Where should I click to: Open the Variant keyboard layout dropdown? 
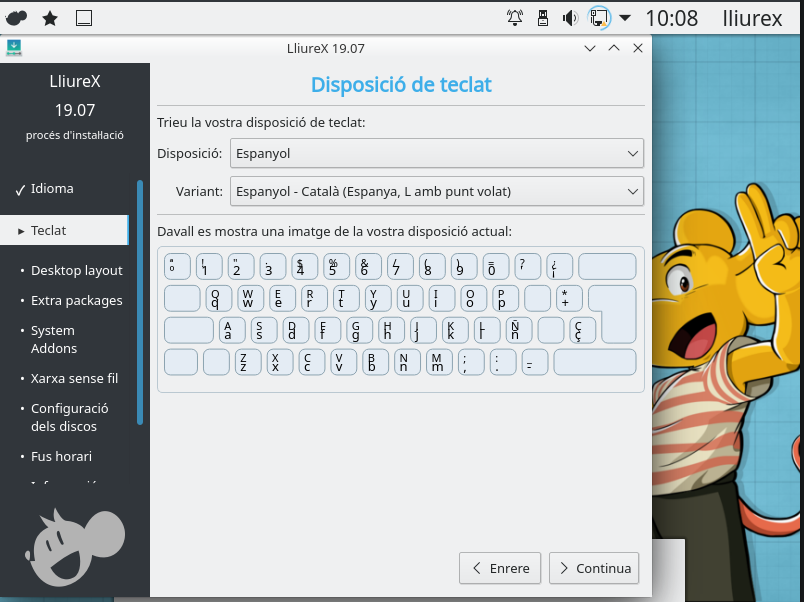click(x=436, y=191)
